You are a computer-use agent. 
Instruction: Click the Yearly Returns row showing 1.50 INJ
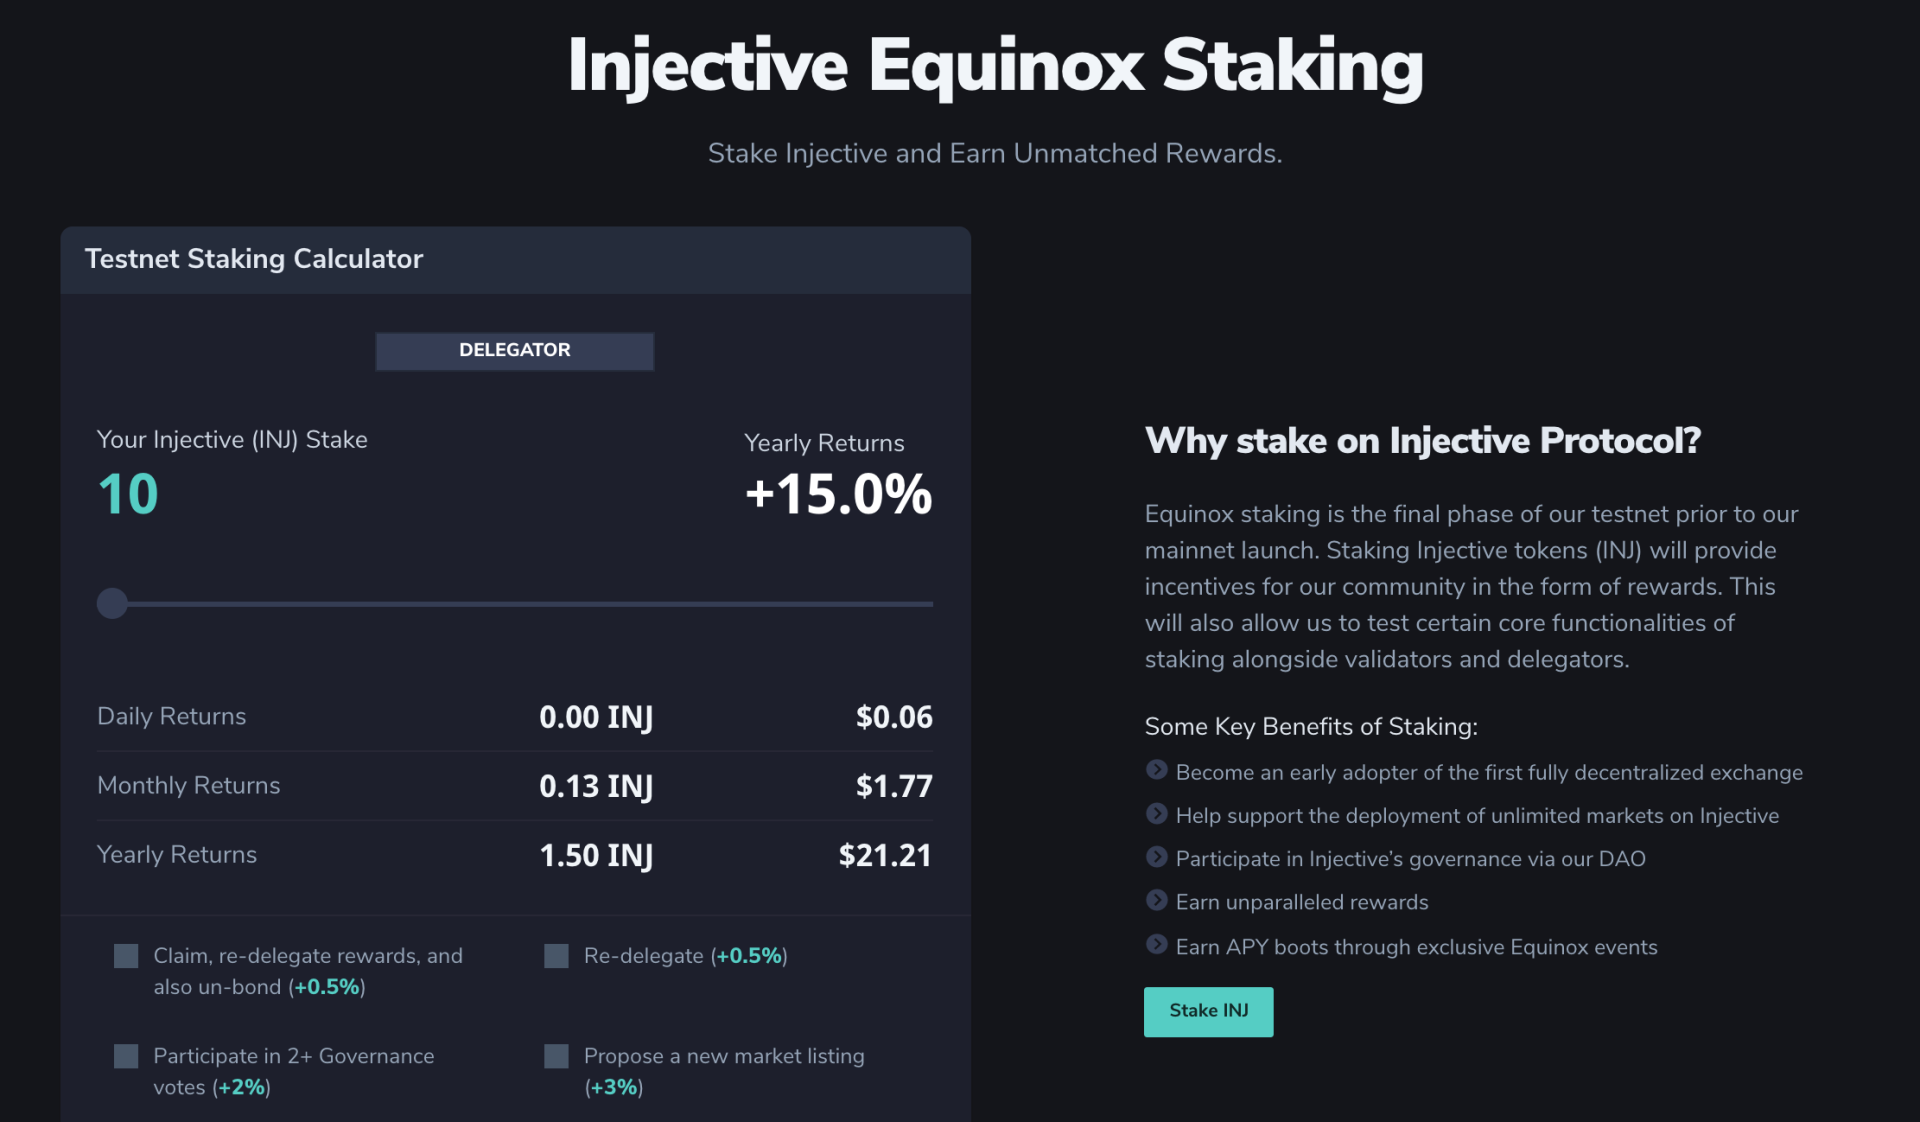tap(596, 855)
